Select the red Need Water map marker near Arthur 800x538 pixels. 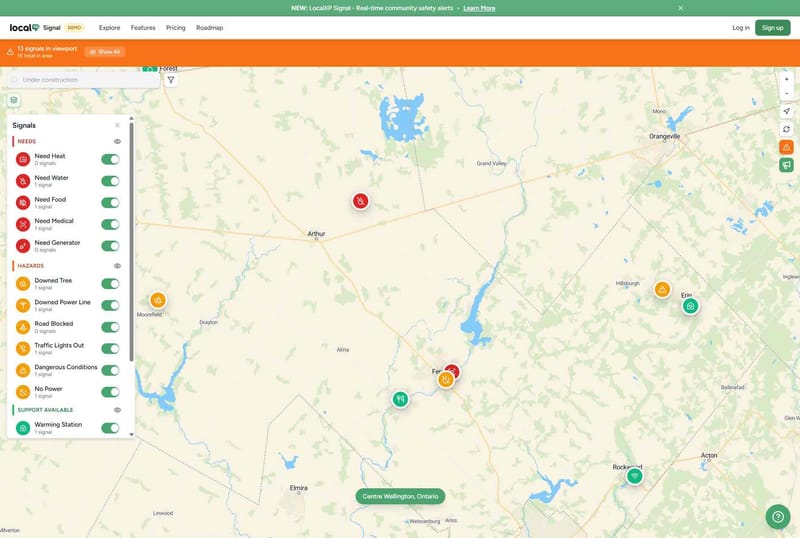click(361, 201)
